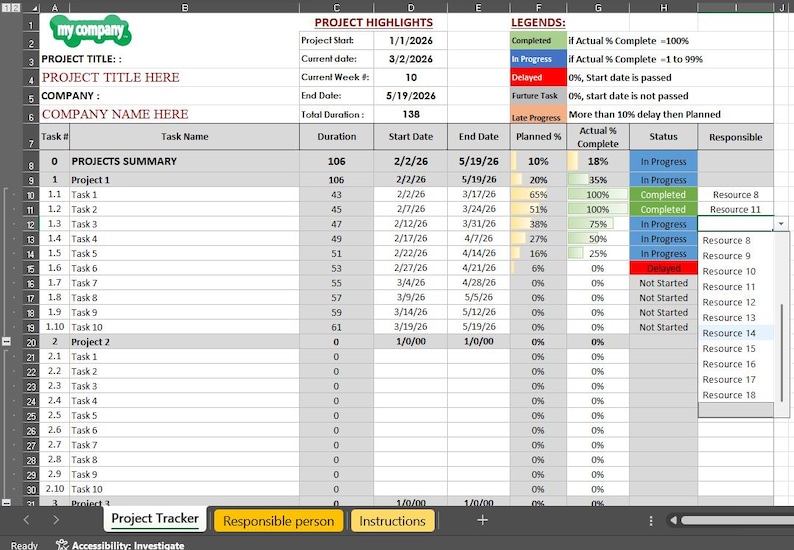Choose Resource 9 from dropdown list
Screen dimensions: 794x550
point(735,256)
